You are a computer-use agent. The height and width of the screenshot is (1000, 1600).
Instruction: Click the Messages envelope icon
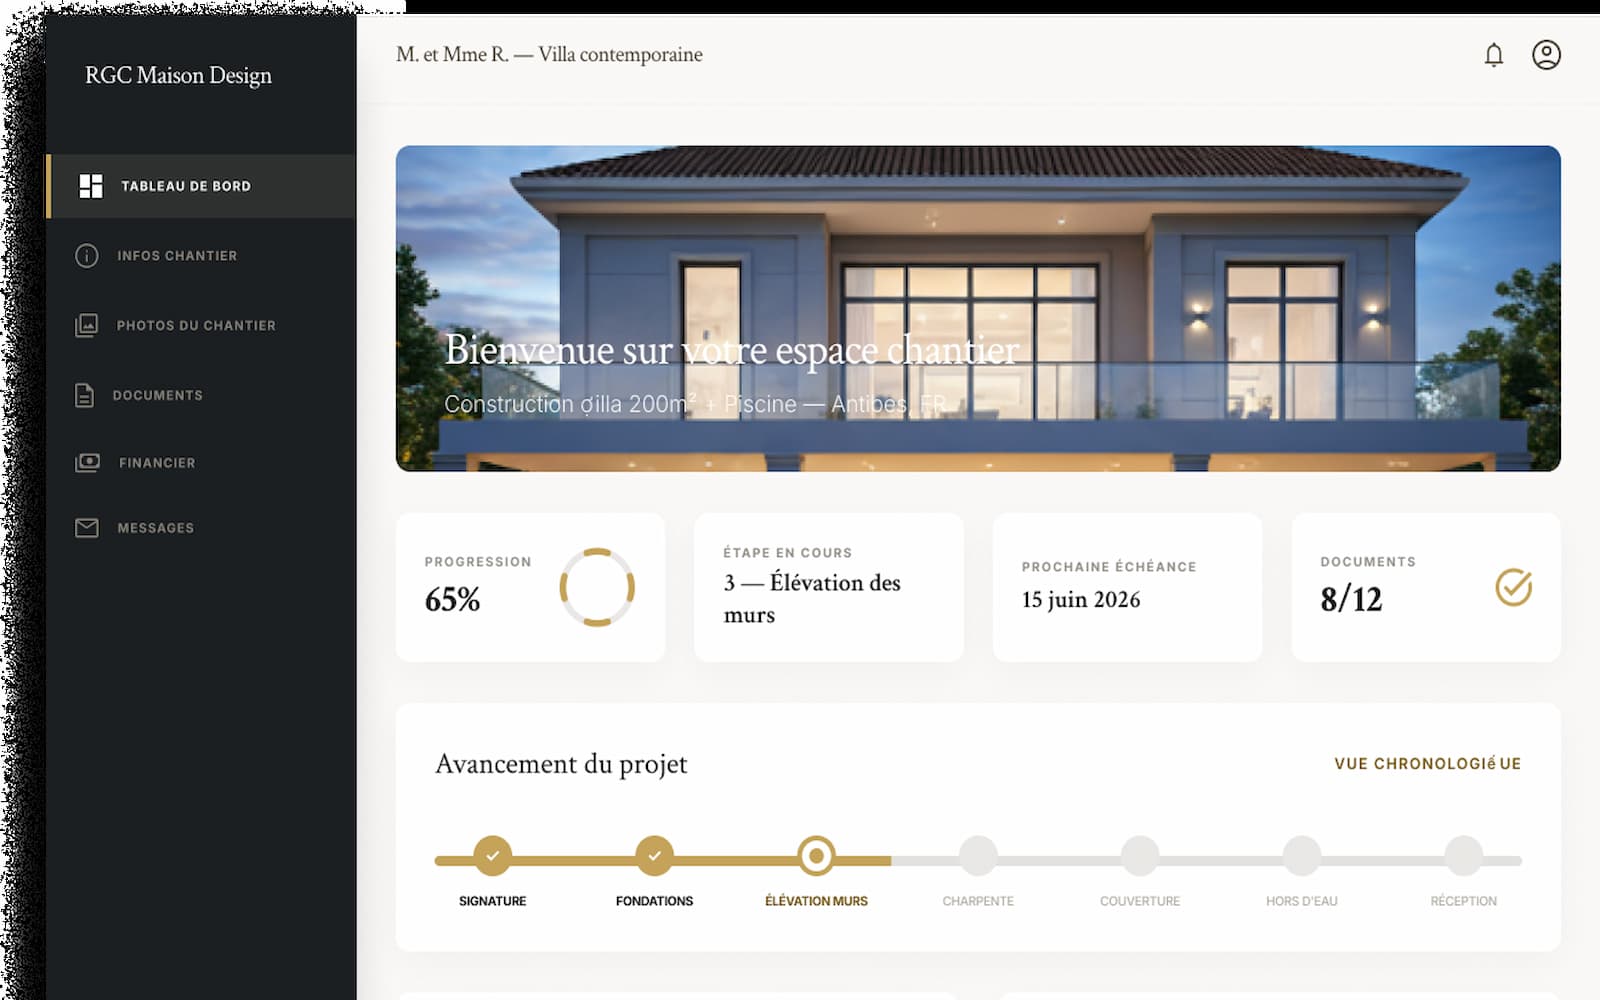point(87,528)
